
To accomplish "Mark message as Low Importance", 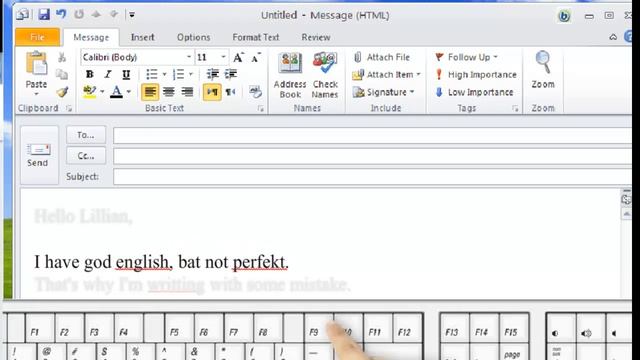I will (474, 92).
